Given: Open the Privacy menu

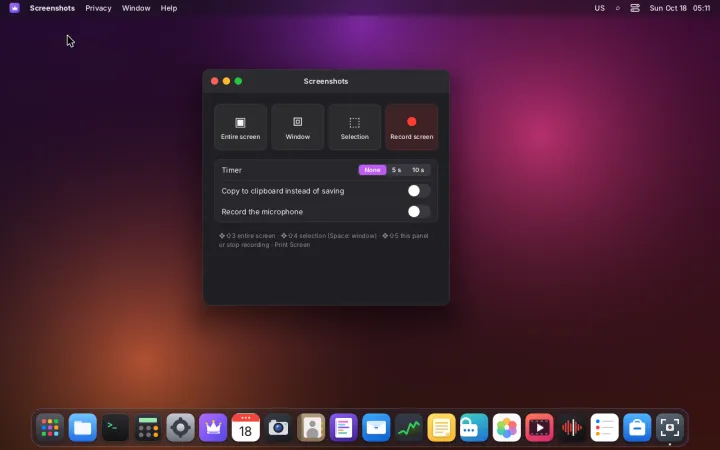Looking at the screenshot, I should pyautogui.click(x=98, y=8).
